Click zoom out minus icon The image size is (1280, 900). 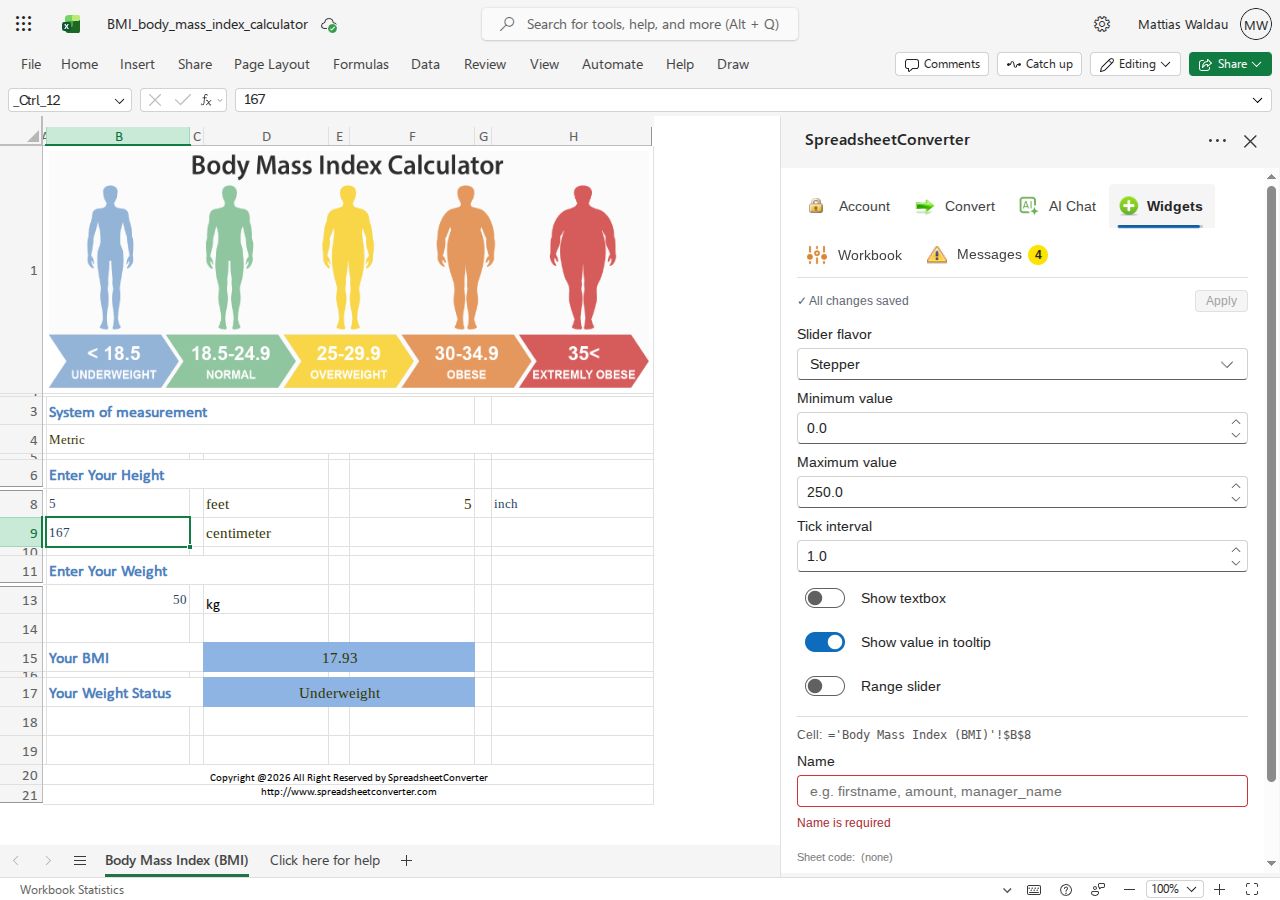click(x=1129, y=889)
